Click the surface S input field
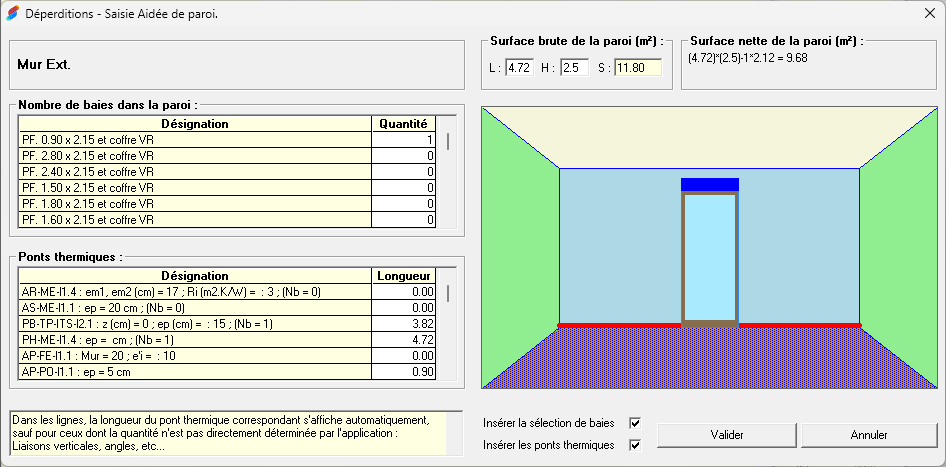The width and height of the screenshot is (946, 467). pos(637,68)
